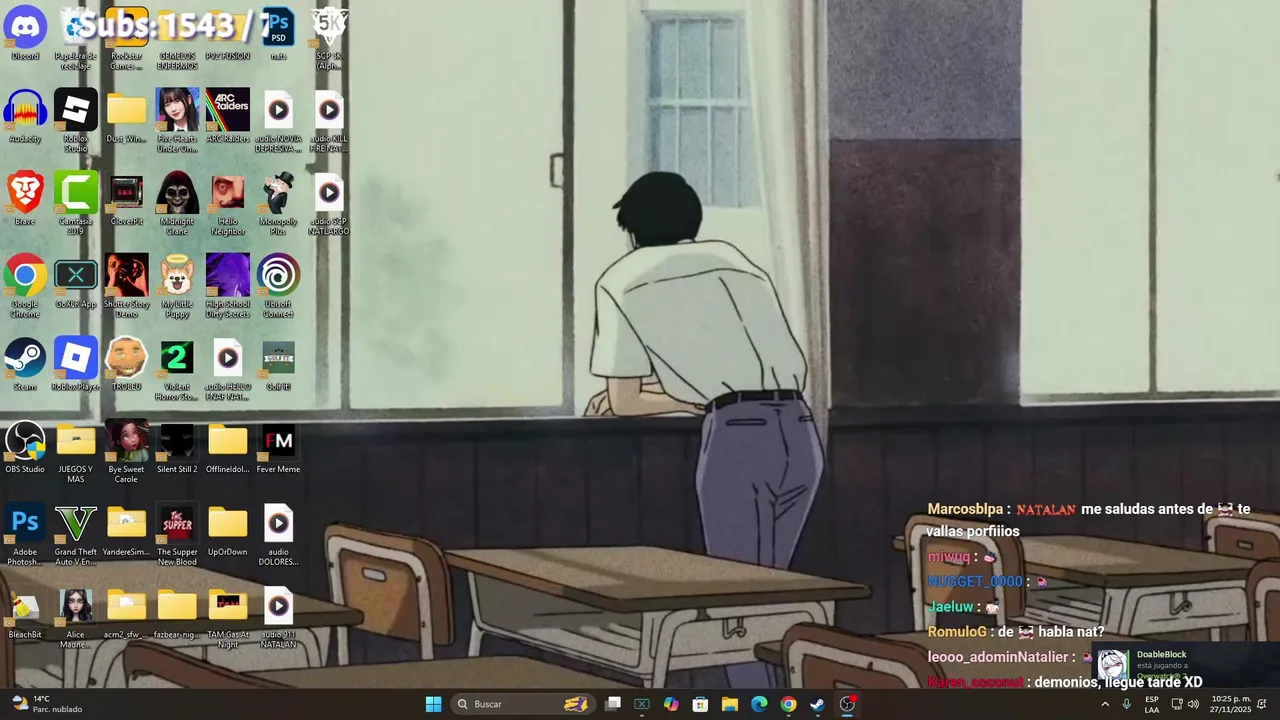
Task: Select the ARC Raiders desktop icon
Action: pyautogui.click(x=228, y=116)
